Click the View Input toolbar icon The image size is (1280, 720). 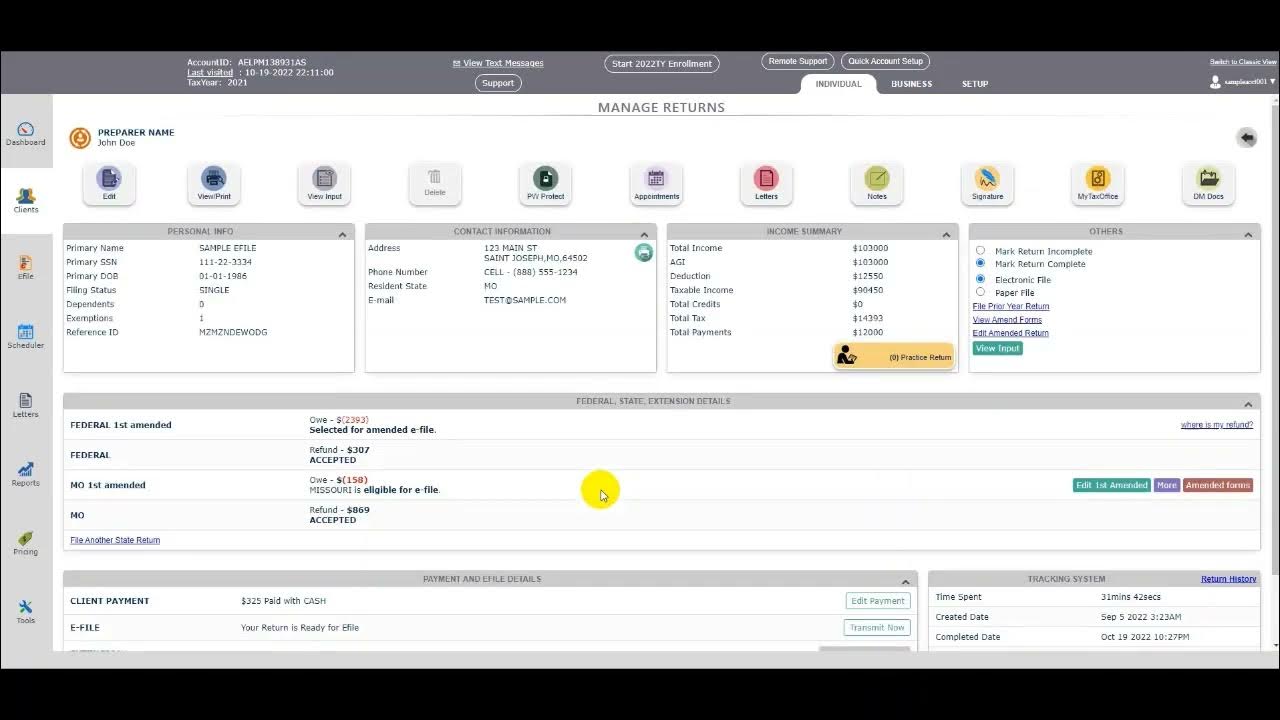[324, 183]
